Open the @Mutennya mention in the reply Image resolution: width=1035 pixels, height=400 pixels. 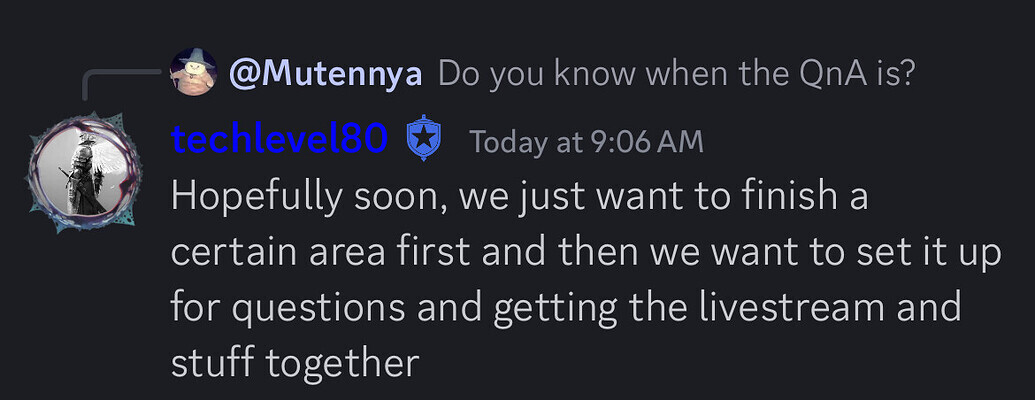tap(326, 73)
